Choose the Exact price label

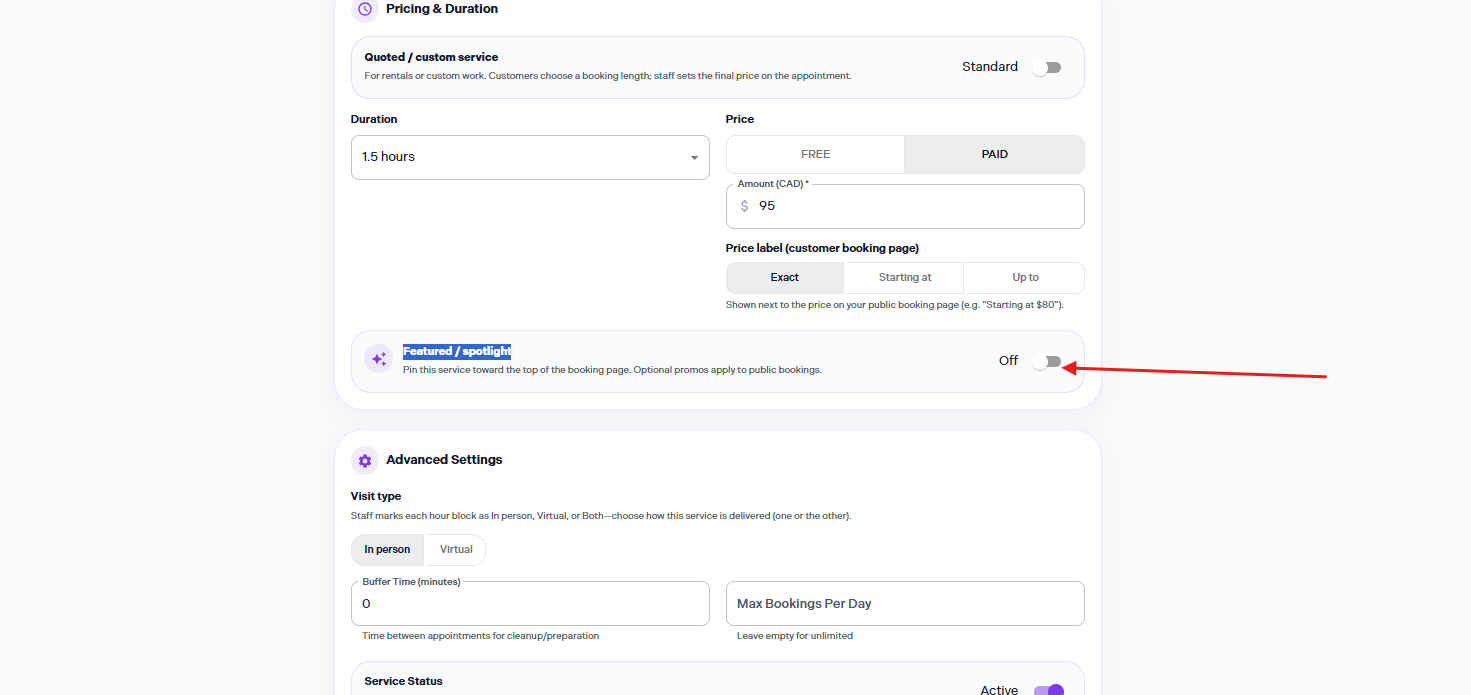(785, 277)
